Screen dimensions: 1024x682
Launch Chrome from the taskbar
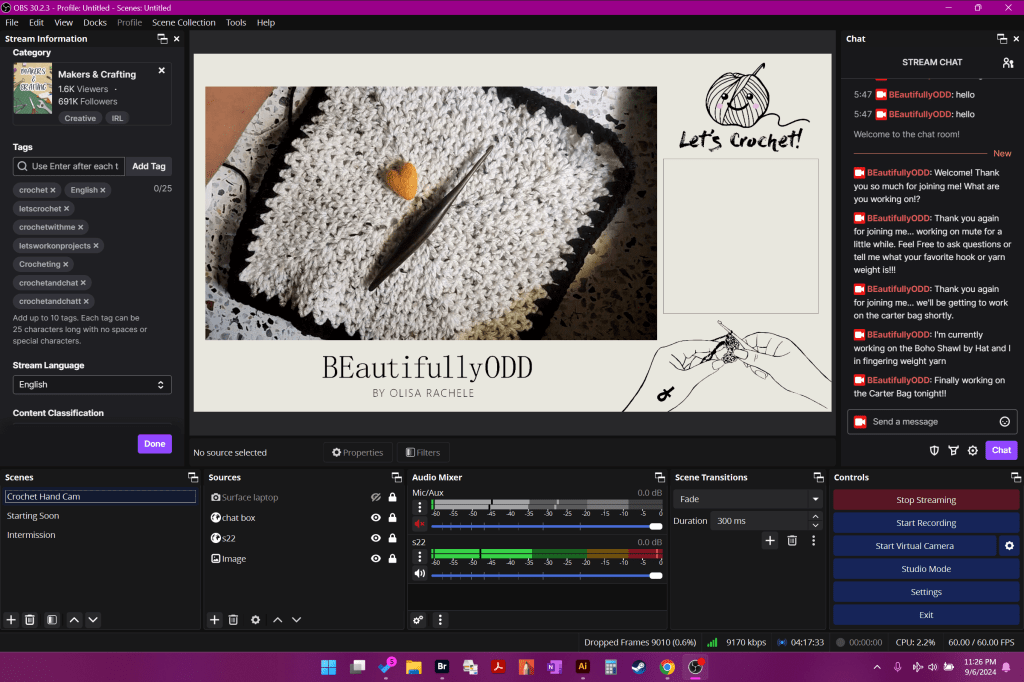pos(667,665)
